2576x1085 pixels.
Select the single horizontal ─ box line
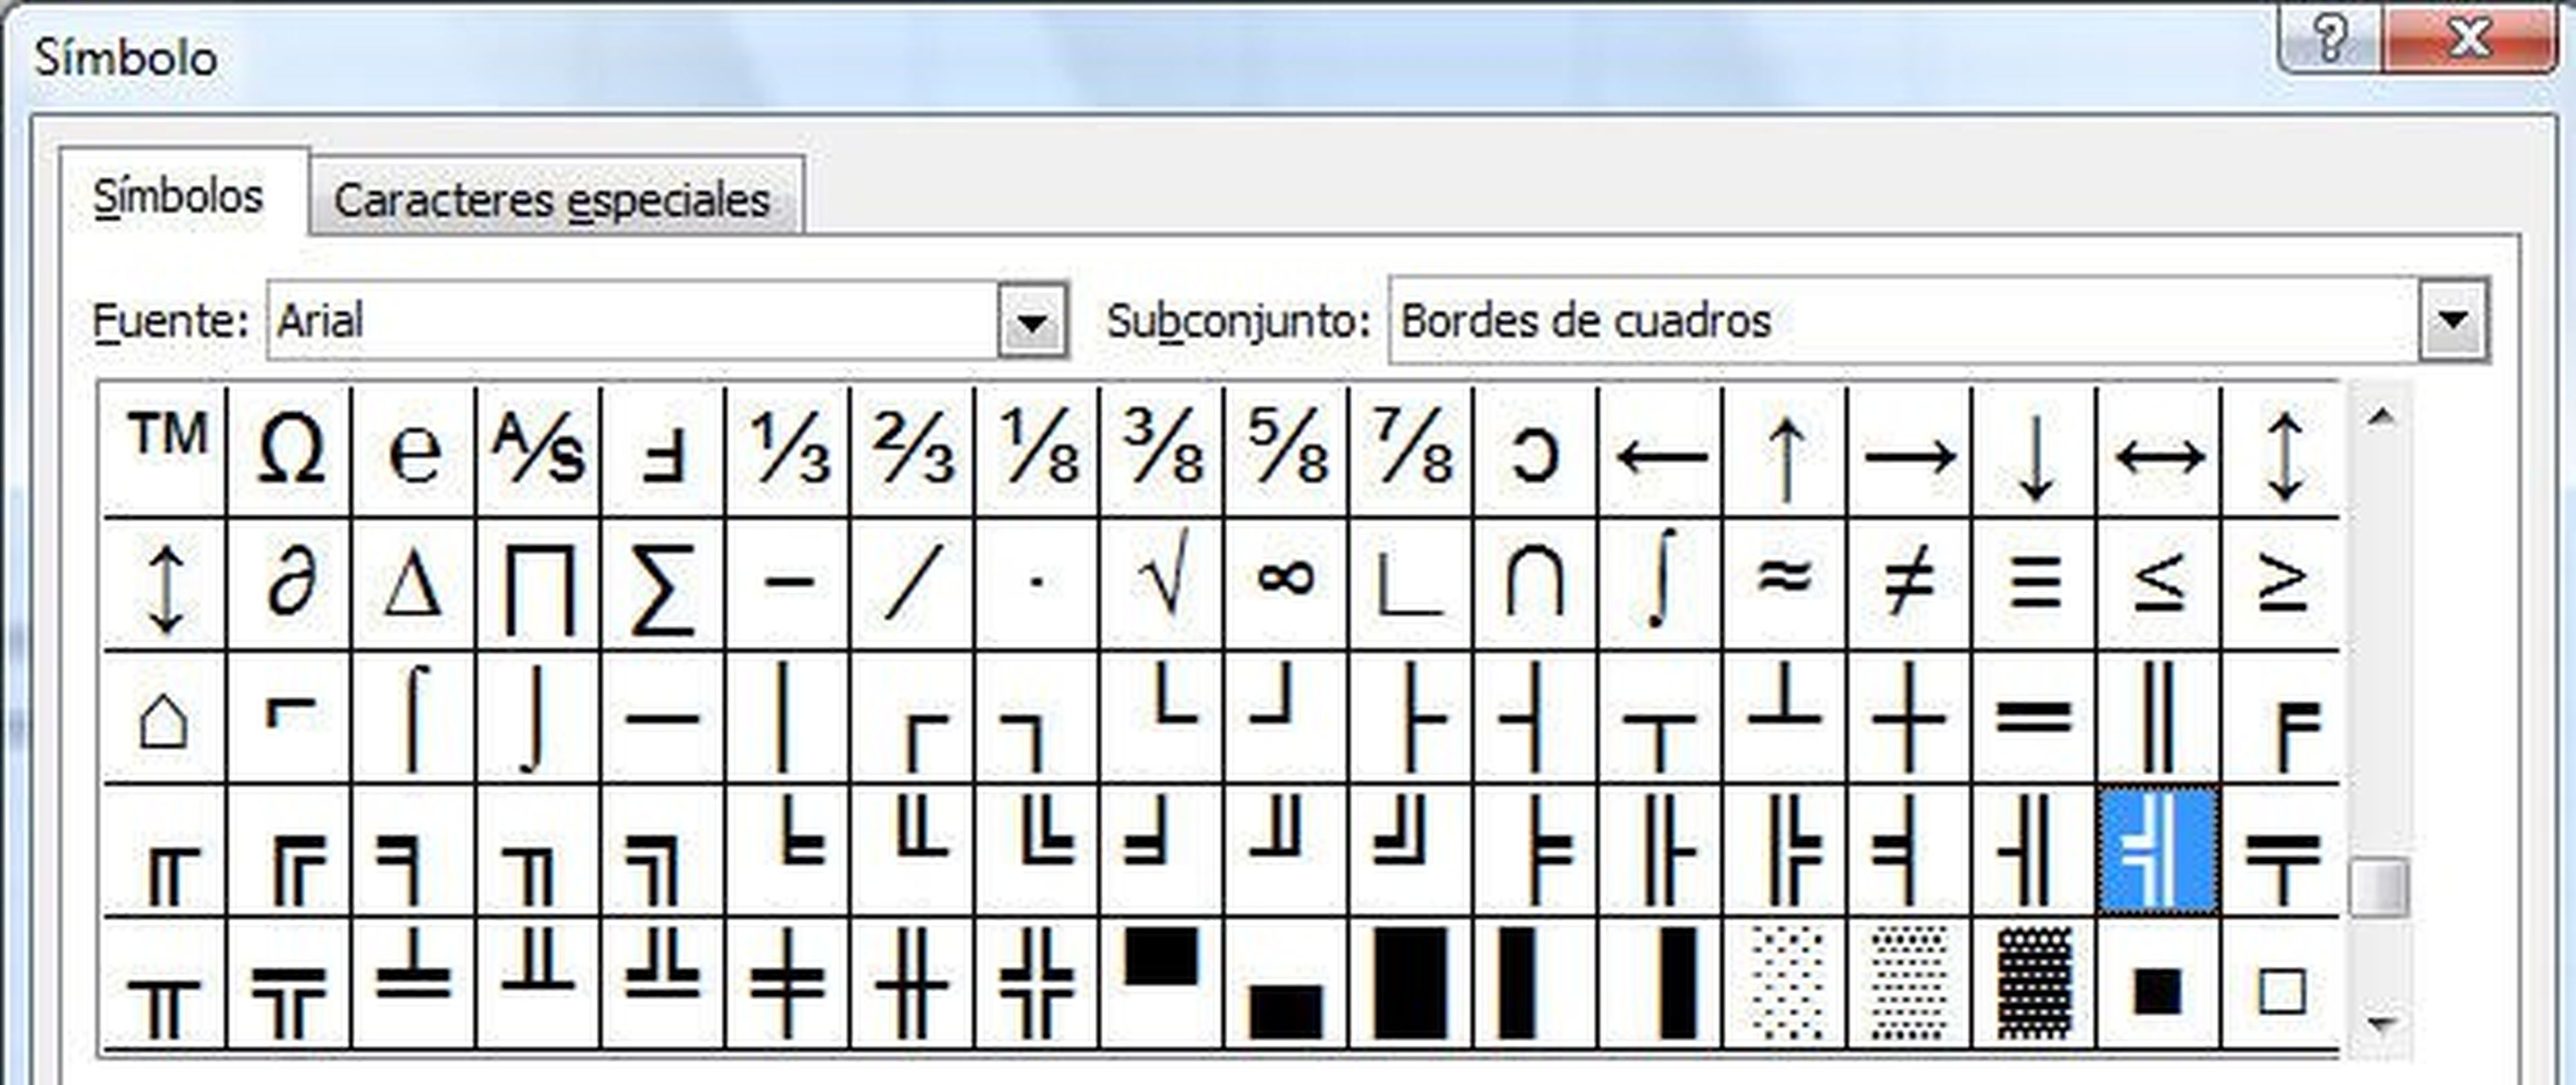click(x=663, y=717)
